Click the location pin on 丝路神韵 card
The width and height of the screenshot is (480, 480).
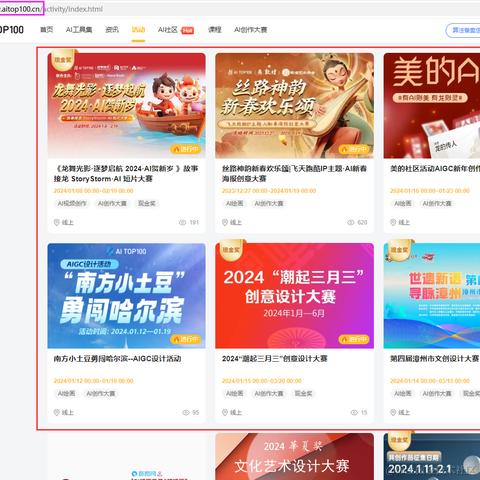click(225, 222)
